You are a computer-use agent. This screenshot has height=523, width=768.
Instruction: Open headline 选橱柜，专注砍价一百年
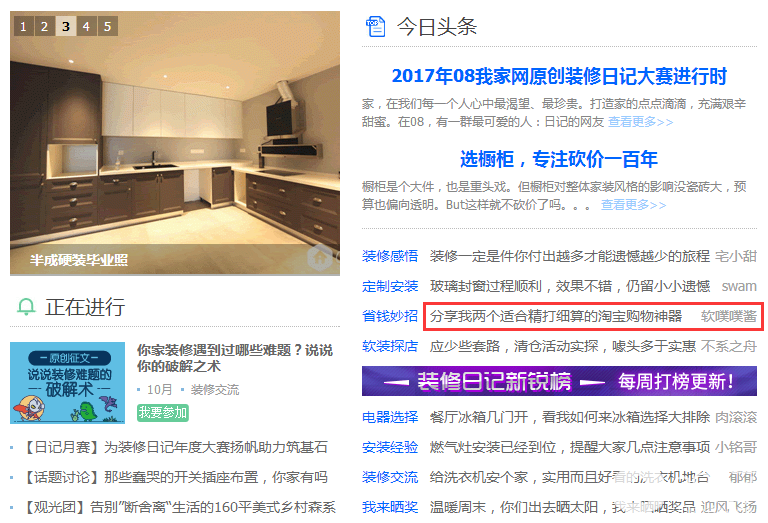tap(559, 159)
